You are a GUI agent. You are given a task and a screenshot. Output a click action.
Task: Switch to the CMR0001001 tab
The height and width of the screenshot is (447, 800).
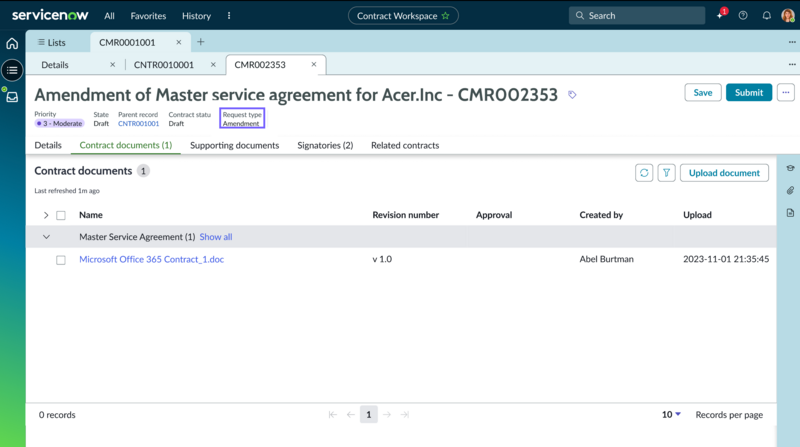tap(127, 42)
